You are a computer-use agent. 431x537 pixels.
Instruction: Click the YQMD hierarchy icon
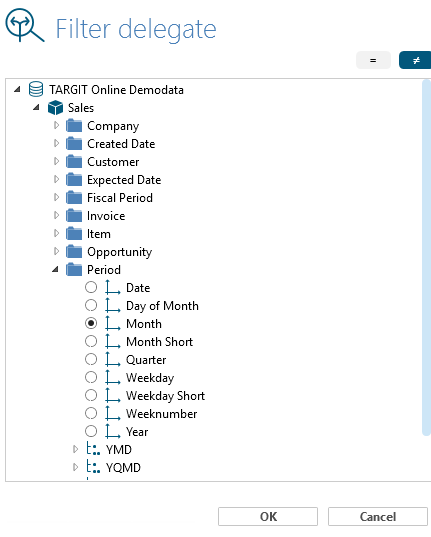93,467
